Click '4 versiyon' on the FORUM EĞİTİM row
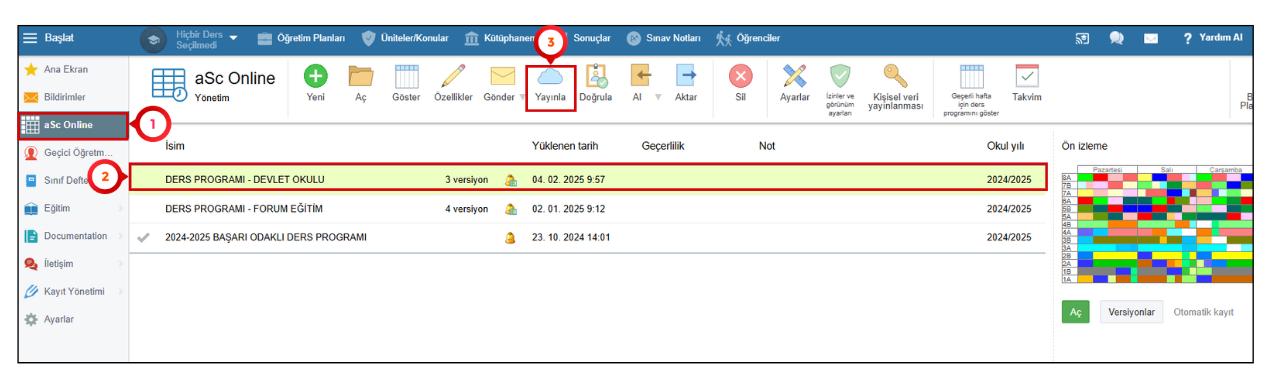 click(x=466, y=209)
